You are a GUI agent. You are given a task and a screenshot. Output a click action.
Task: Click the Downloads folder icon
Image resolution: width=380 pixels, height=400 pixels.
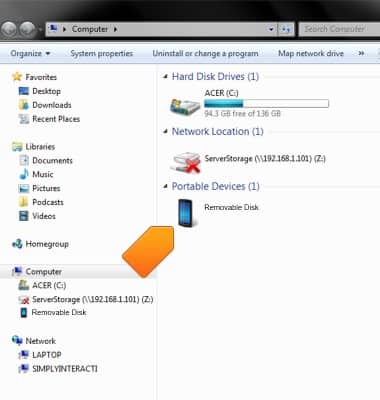point(24,105)
